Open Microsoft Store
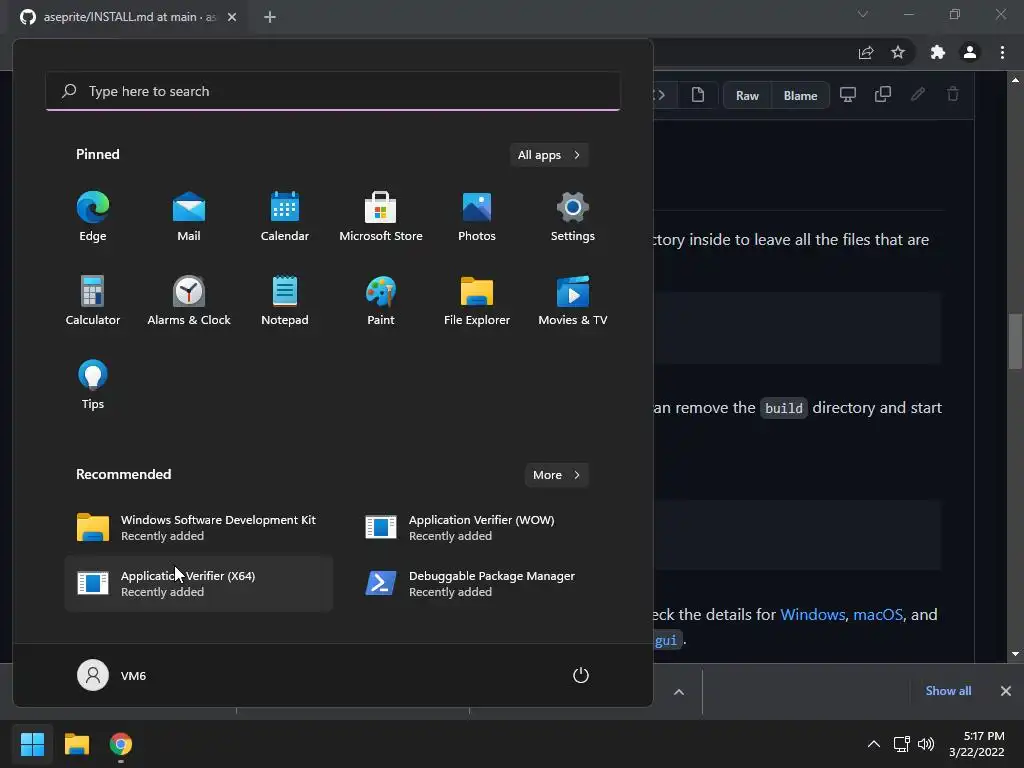The width and height of the screenshot is (1024, 768). pos(381,216)
